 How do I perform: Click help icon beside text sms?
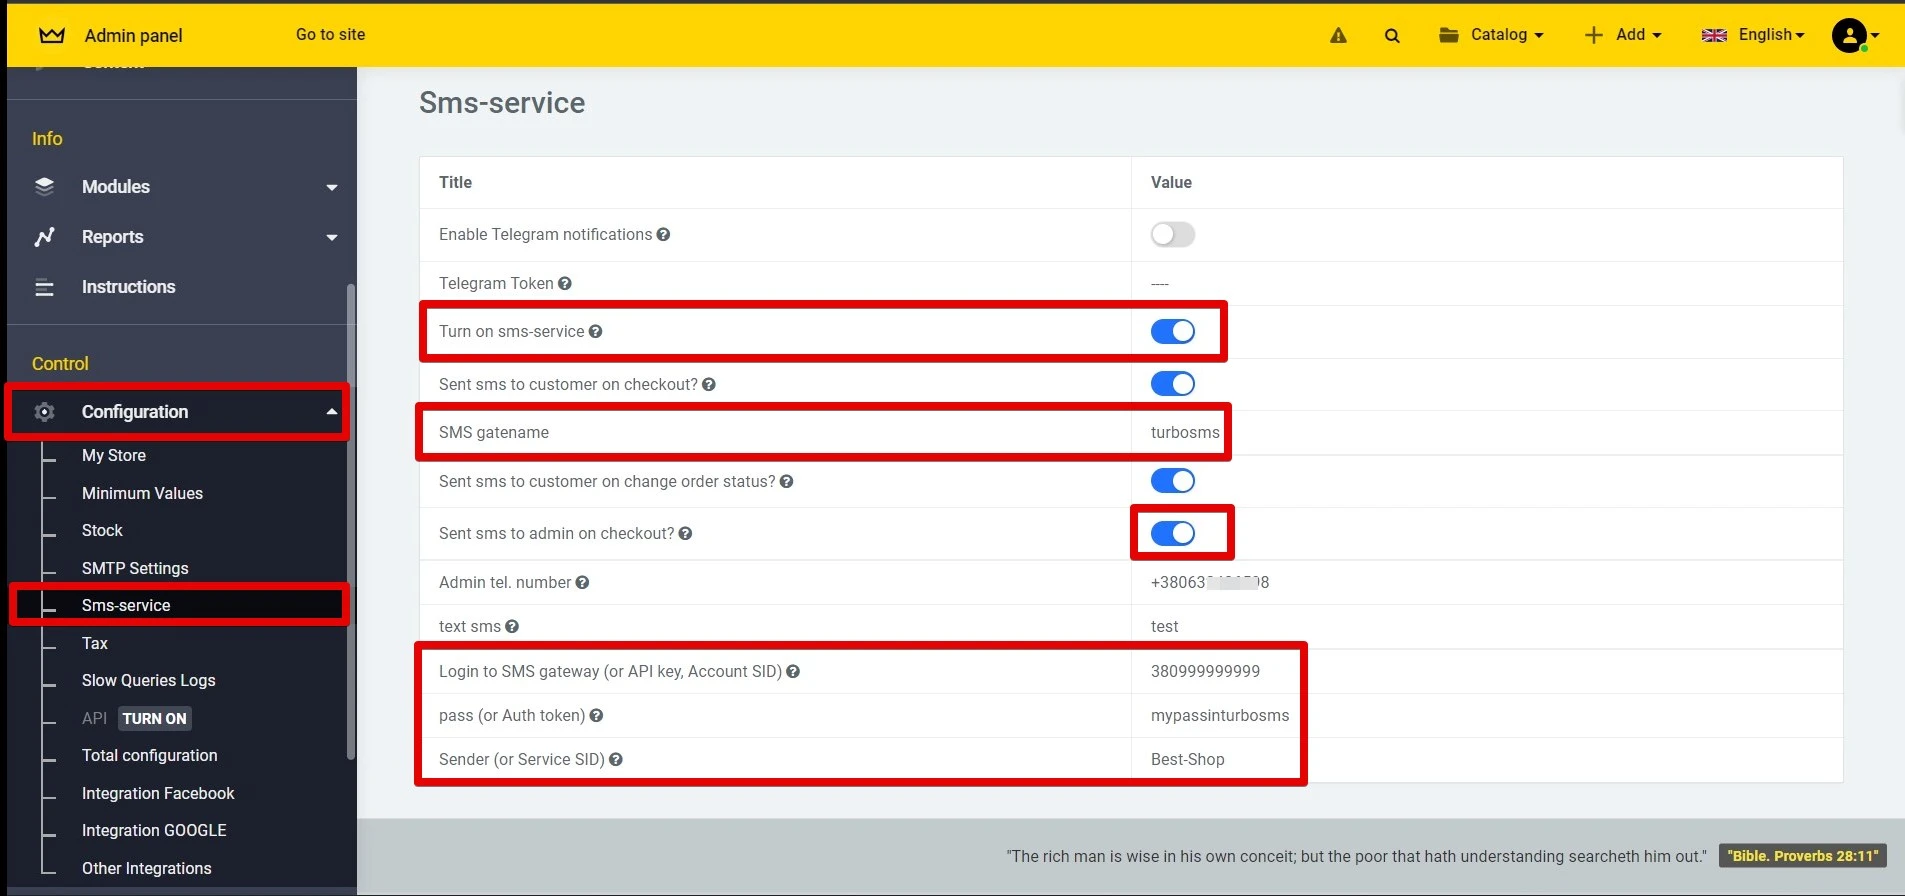pyautogui.click(x=512, y=627)
